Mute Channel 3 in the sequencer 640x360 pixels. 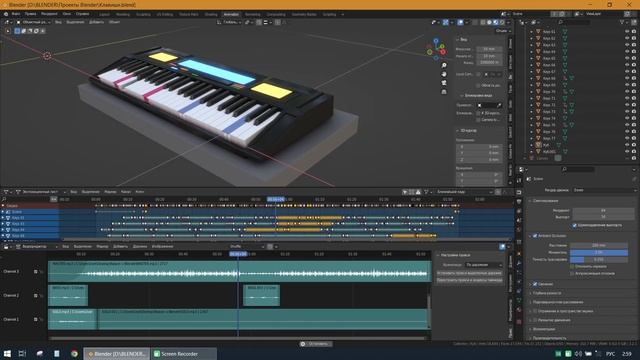tap(36, 271)
